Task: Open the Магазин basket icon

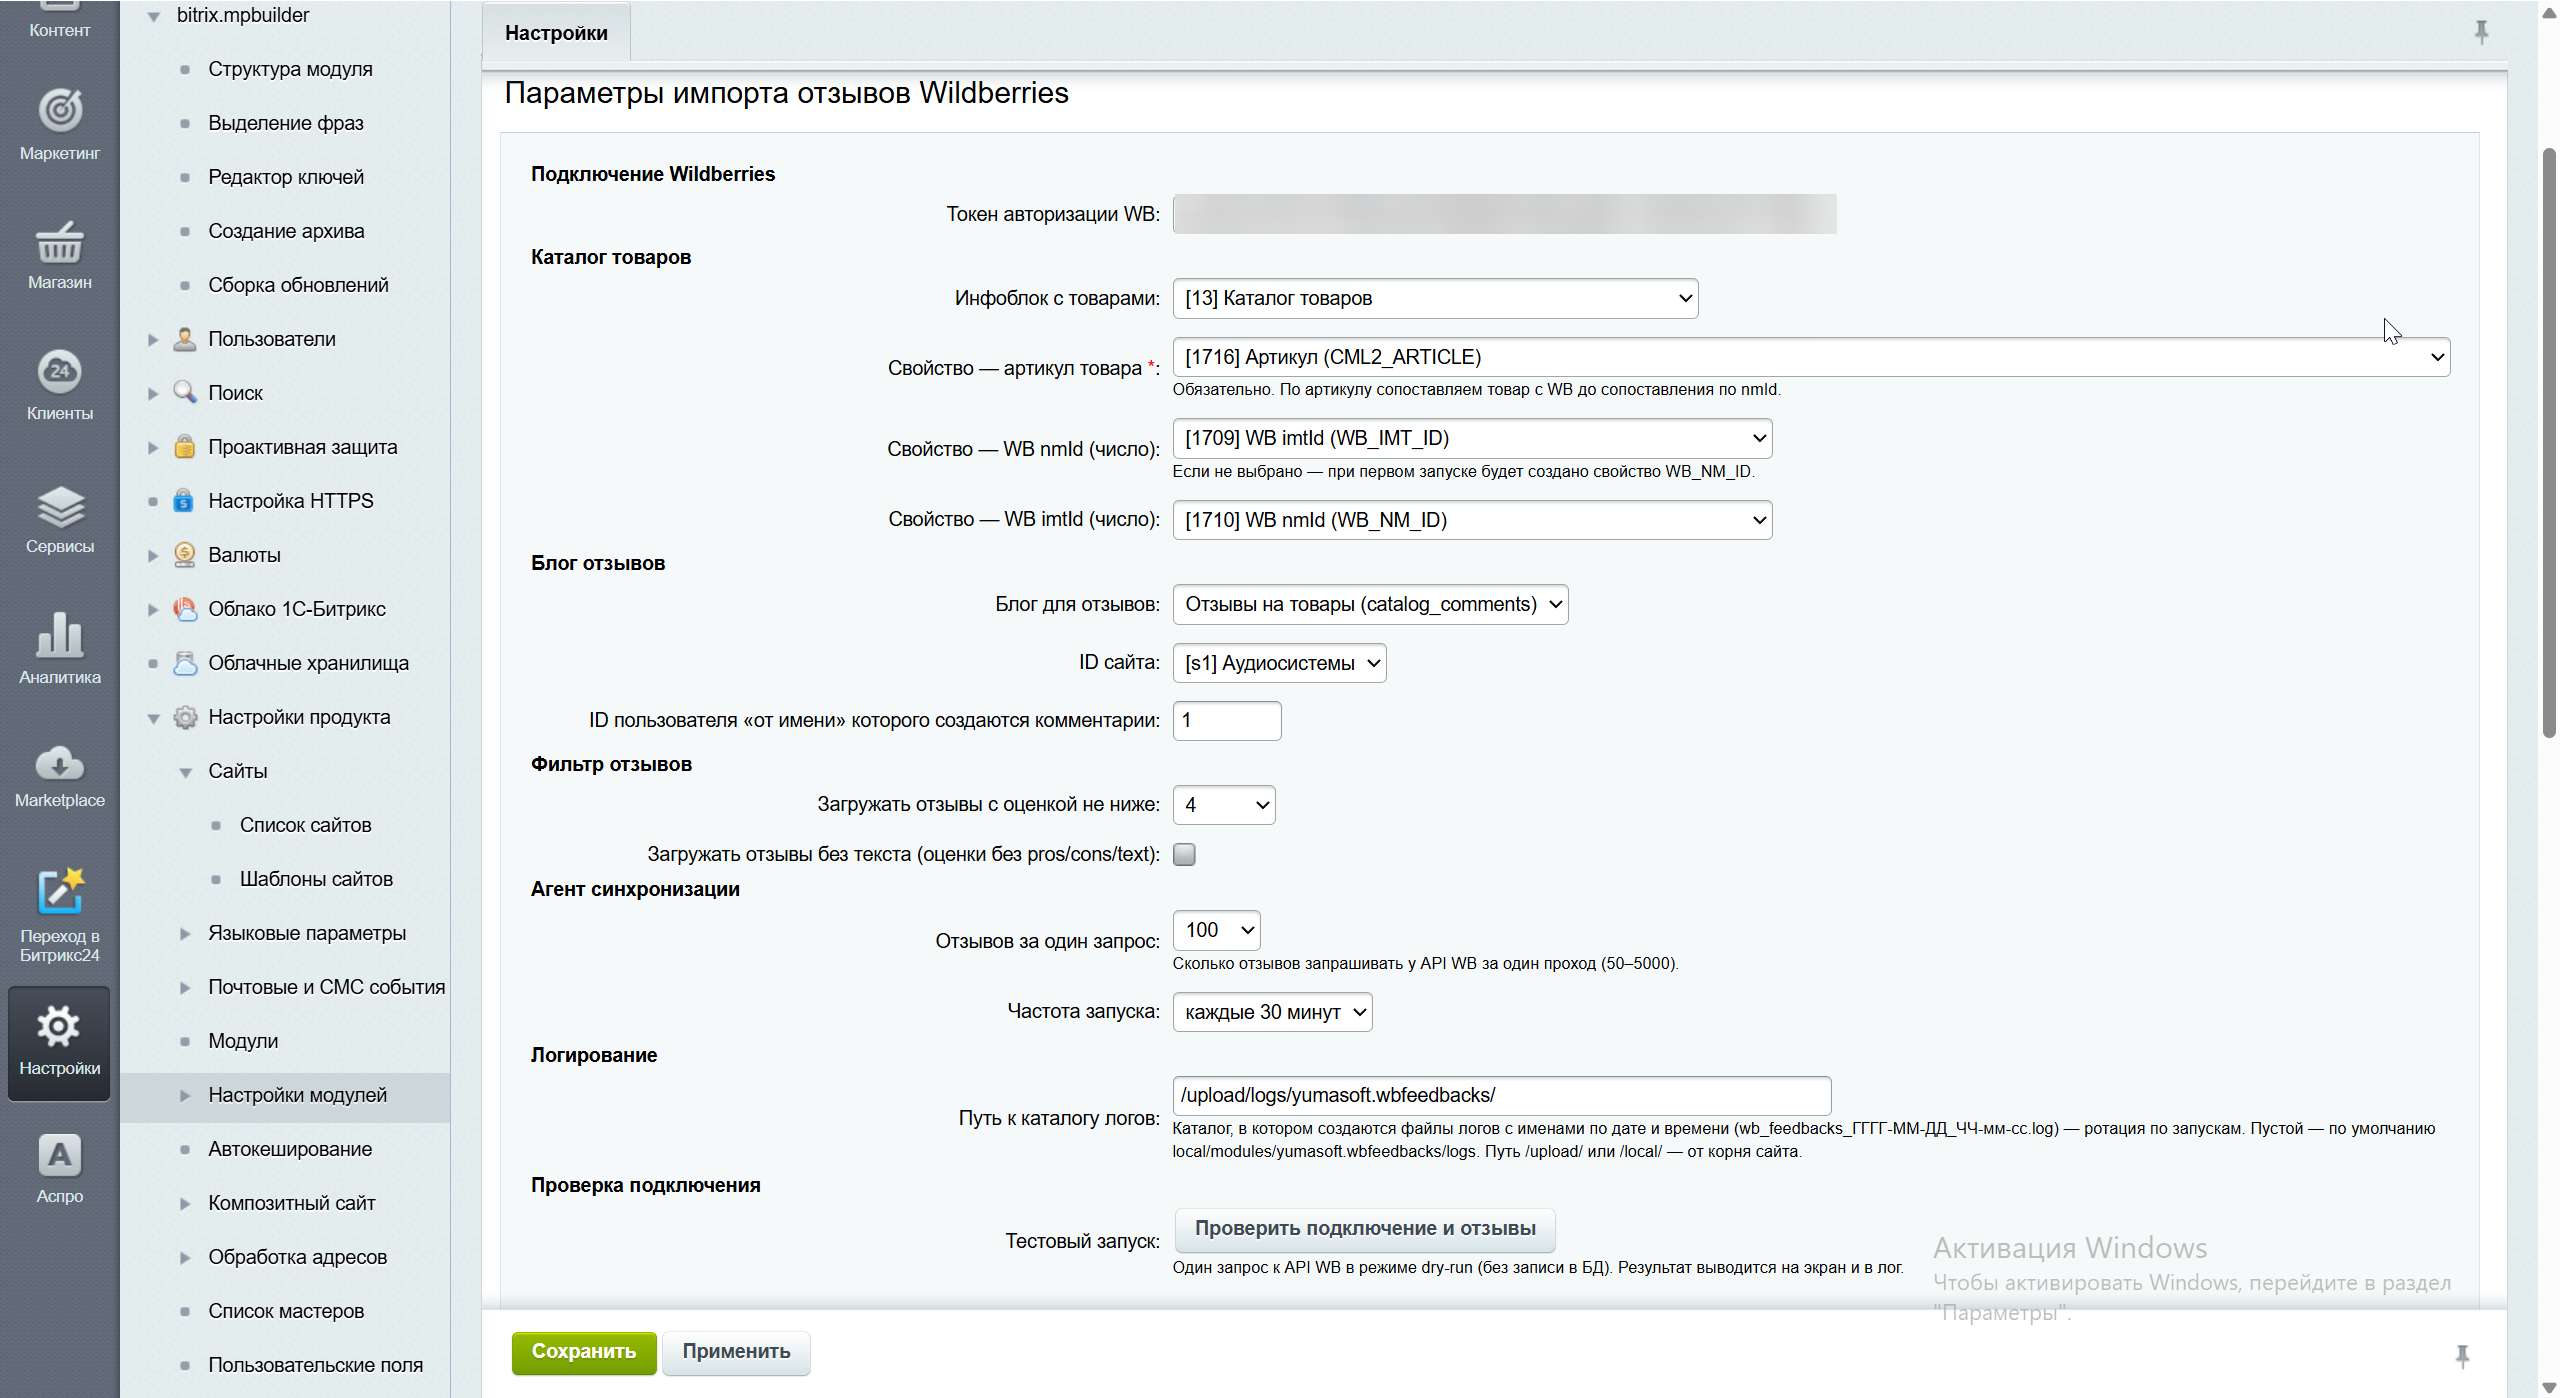Action: tap(60, 241)
